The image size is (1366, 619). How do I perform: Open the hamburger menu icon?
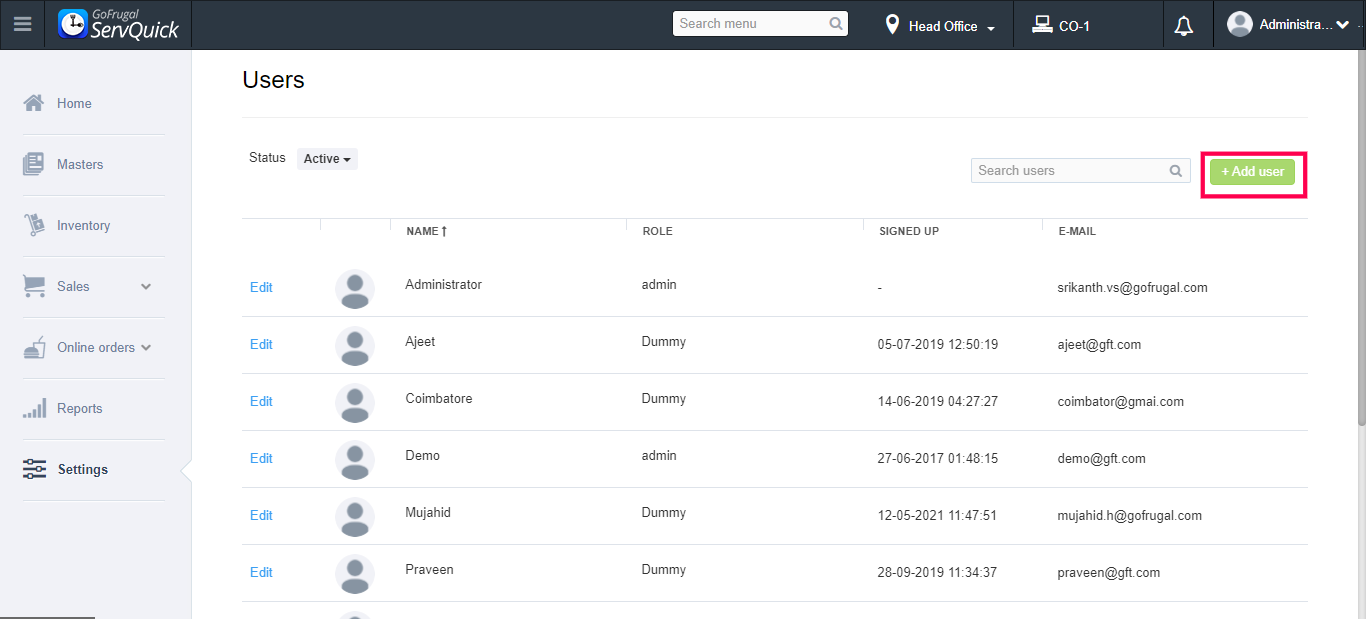[x=22, y=24]
